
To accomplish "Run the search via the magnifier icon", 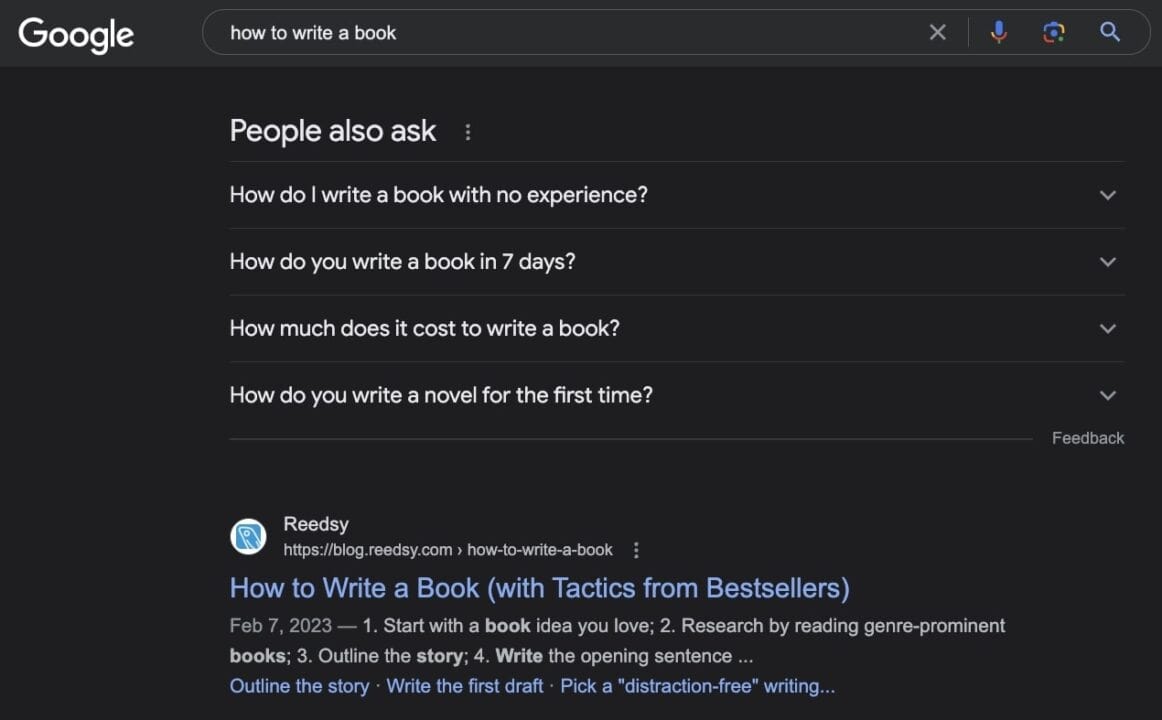I will pyautogui.click(x=1109, y=31).
